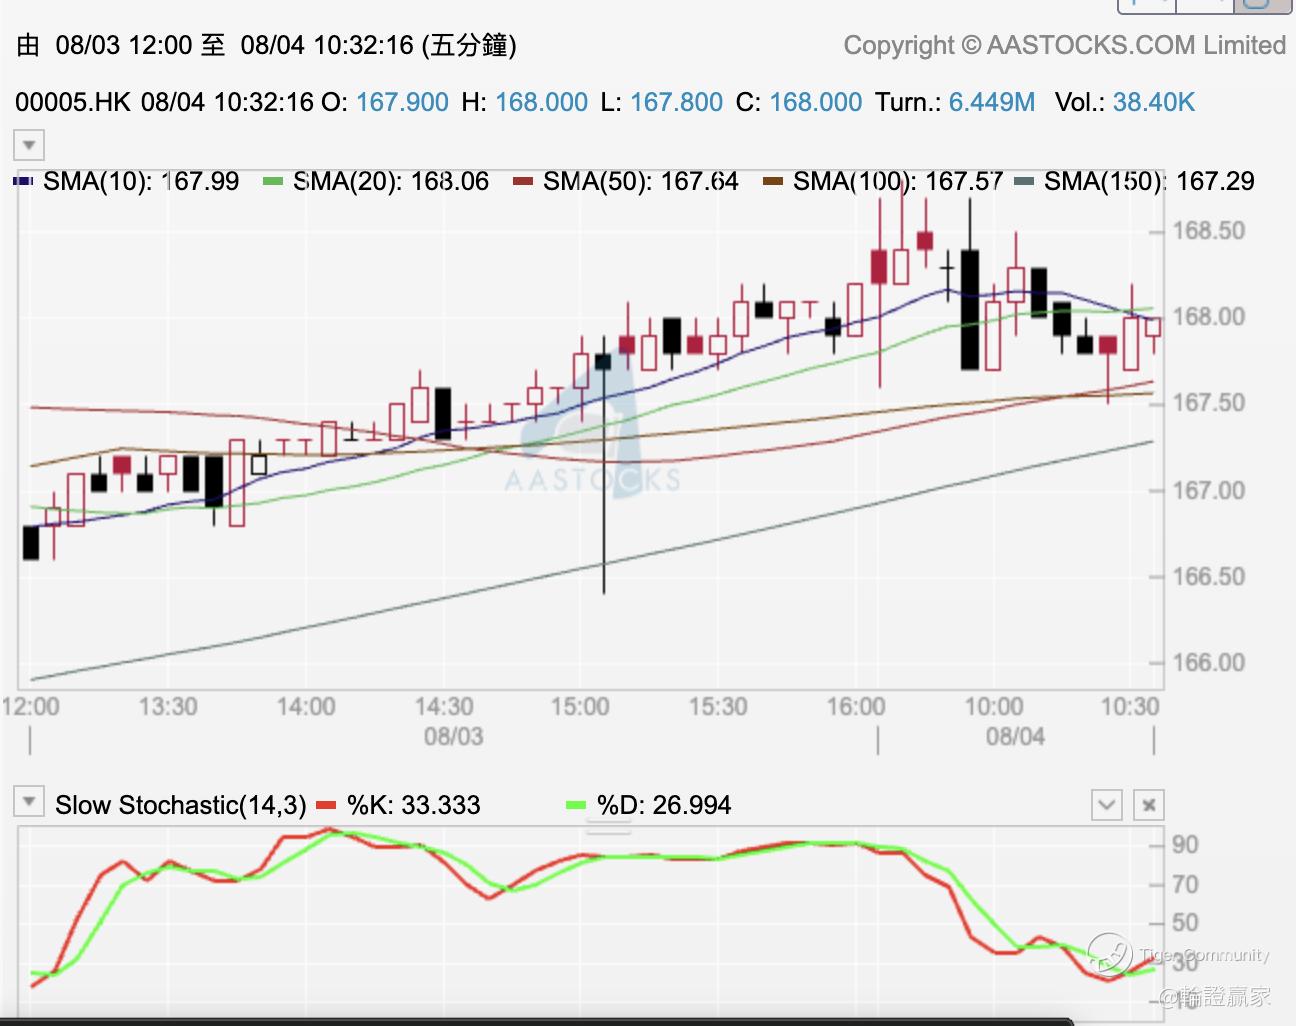Select the SMA(10): 167.99 legend label
This screenshot has height=1026, width=1296.
point(141,181)
